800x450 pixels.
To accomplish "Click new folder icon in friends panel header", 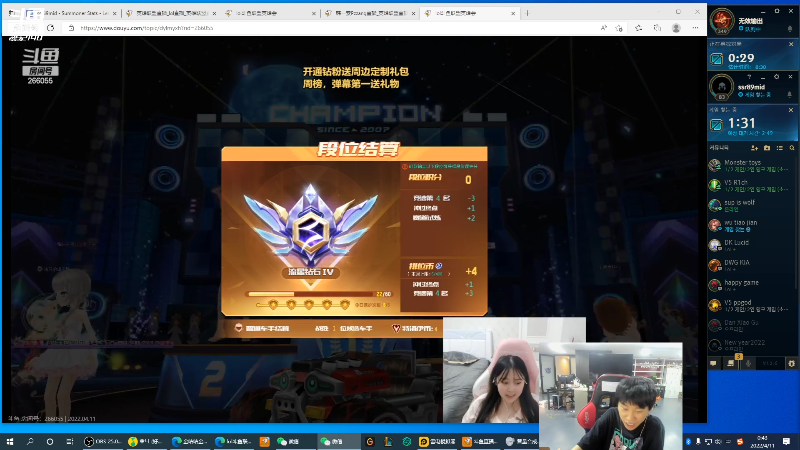I will point(767,148).
